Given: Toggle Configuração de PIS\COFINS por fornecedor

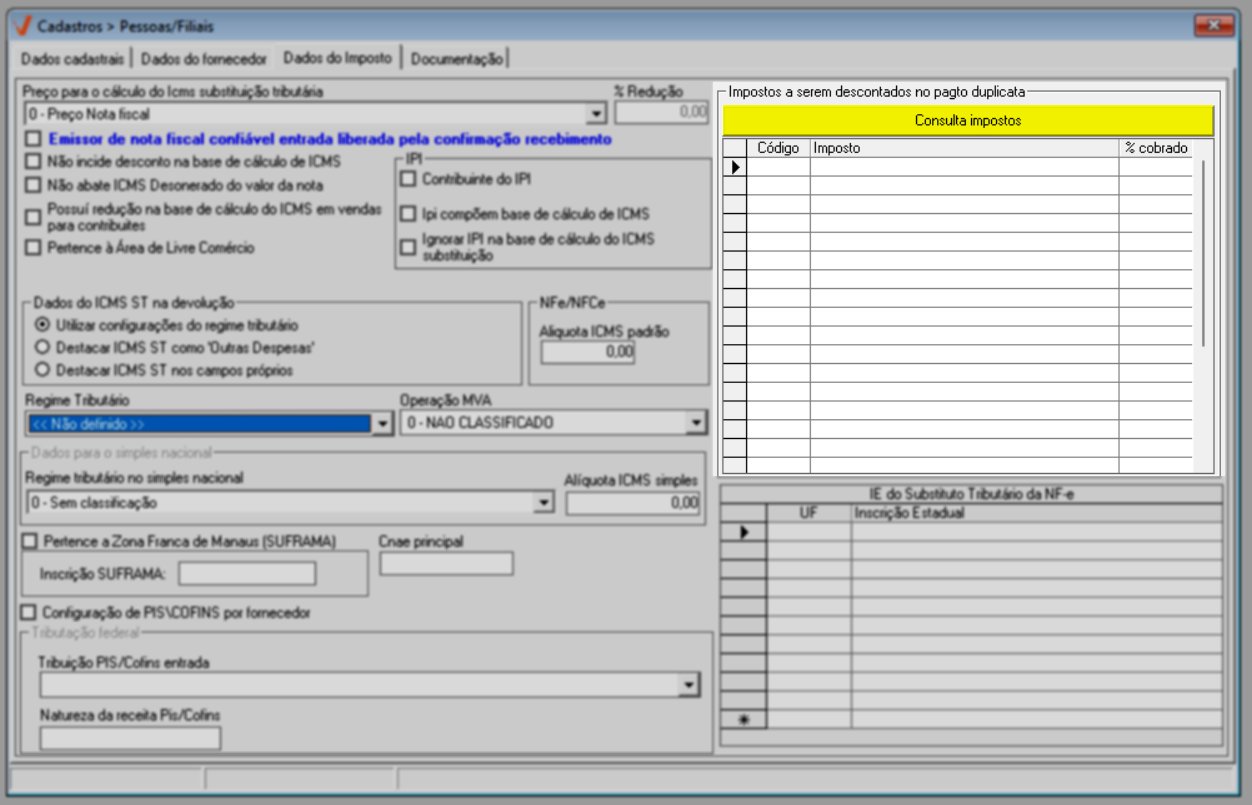Looking at the screenshot, I should (x=29, y=612).
